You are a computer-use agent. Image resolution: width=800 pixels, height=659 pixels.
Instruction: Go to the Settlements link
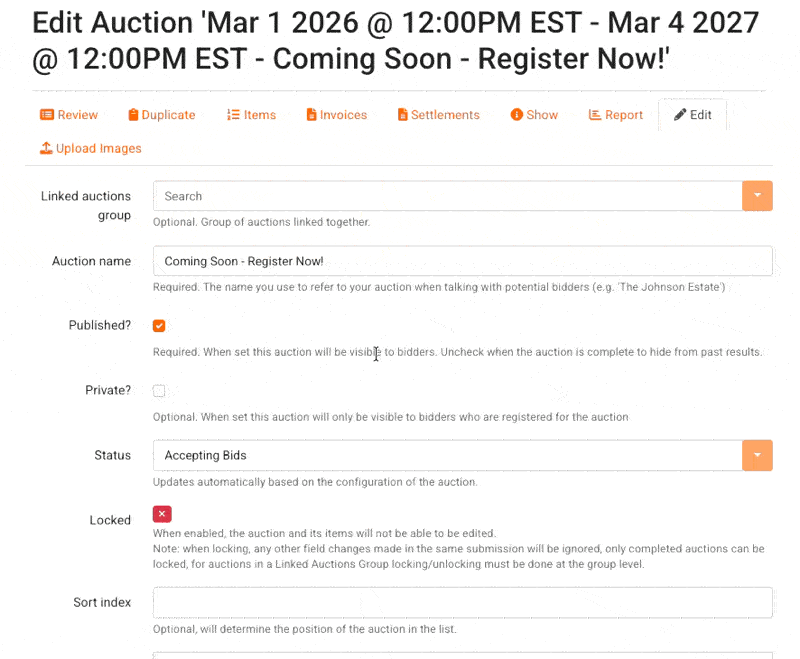[445, 115]
